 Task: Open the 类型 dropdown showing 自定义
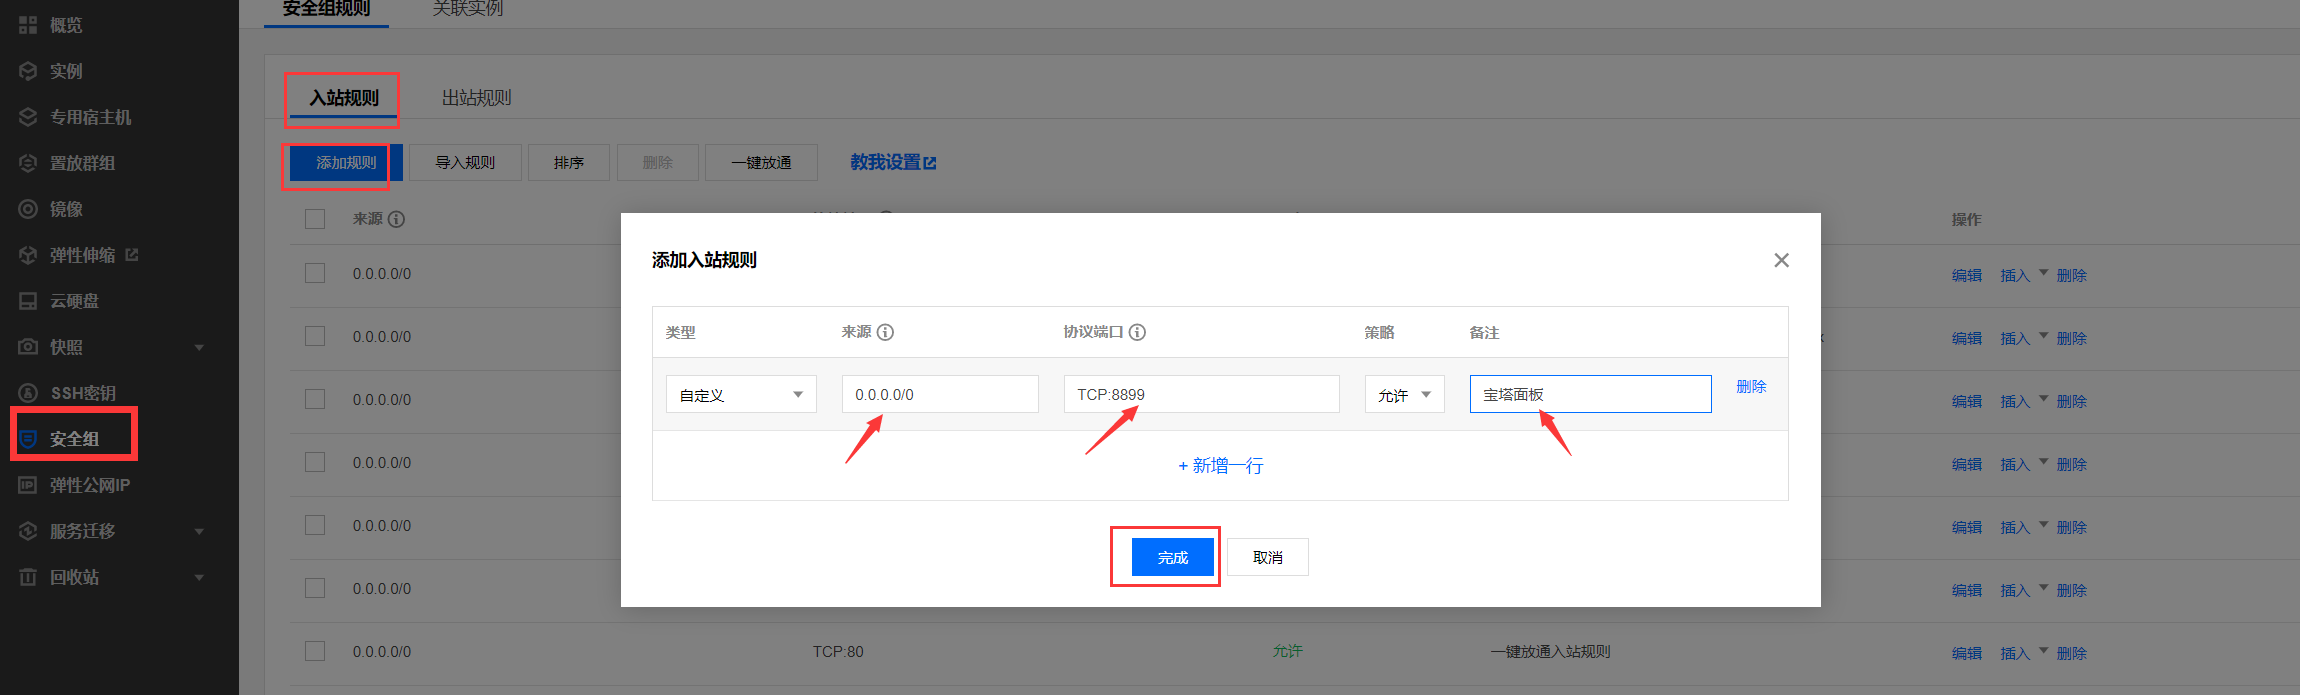pyautogui.click(x=741, y=394)
